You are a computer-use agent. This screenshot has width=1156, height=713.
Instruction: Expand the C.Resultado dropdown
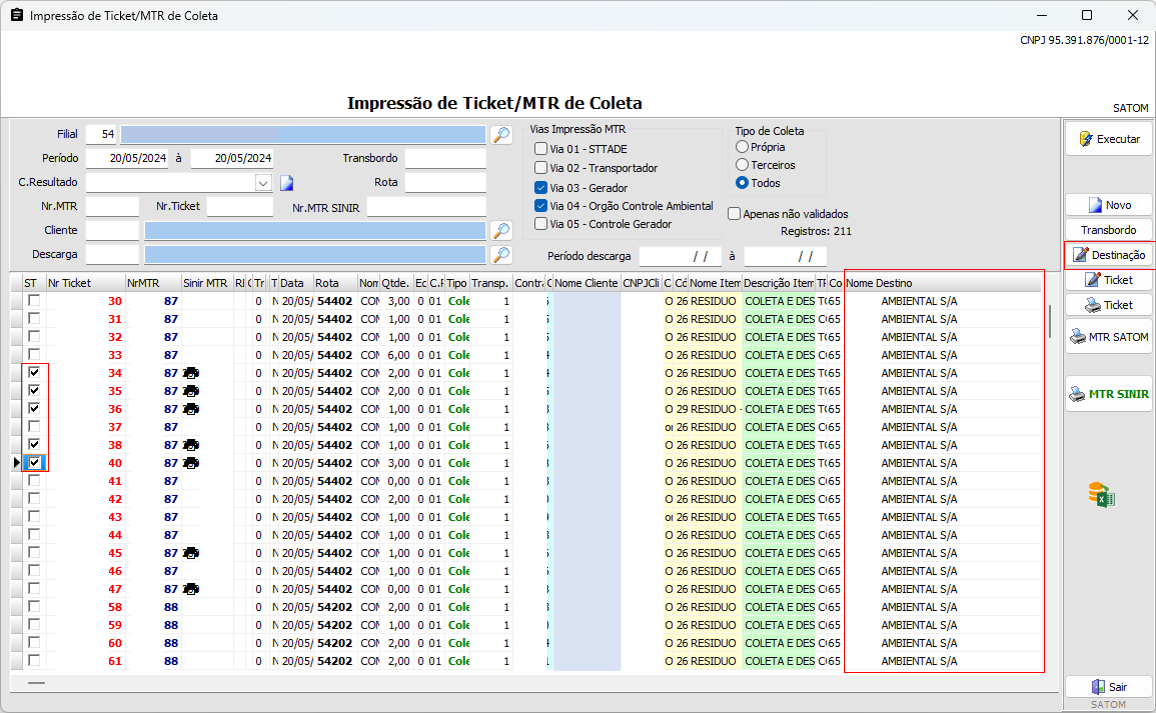click(x=263, y=183)
